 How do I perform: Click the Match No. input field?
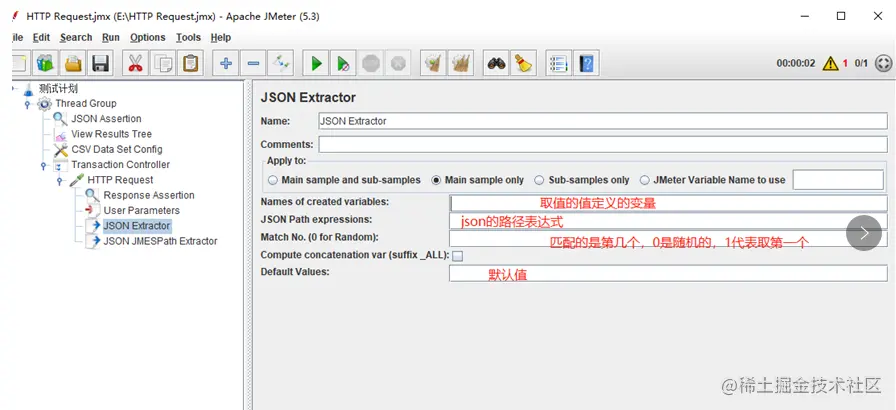[669, 238]
